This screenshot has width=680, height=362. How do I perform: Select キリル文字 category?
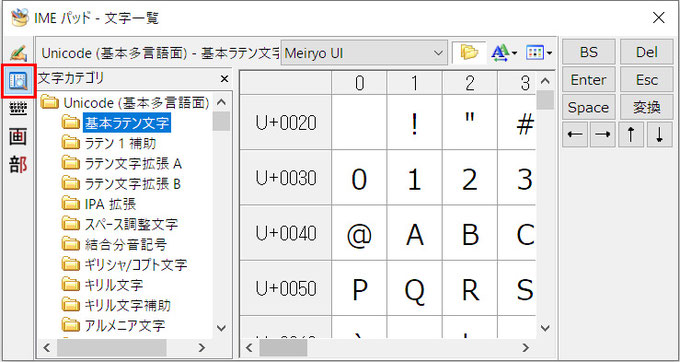[x=114, y=285]
